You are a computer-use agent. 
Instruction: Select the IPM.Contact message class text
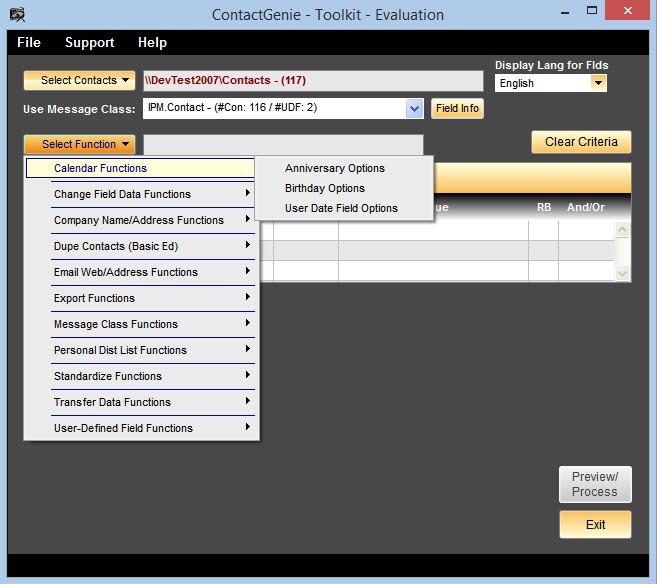[233, 108]
